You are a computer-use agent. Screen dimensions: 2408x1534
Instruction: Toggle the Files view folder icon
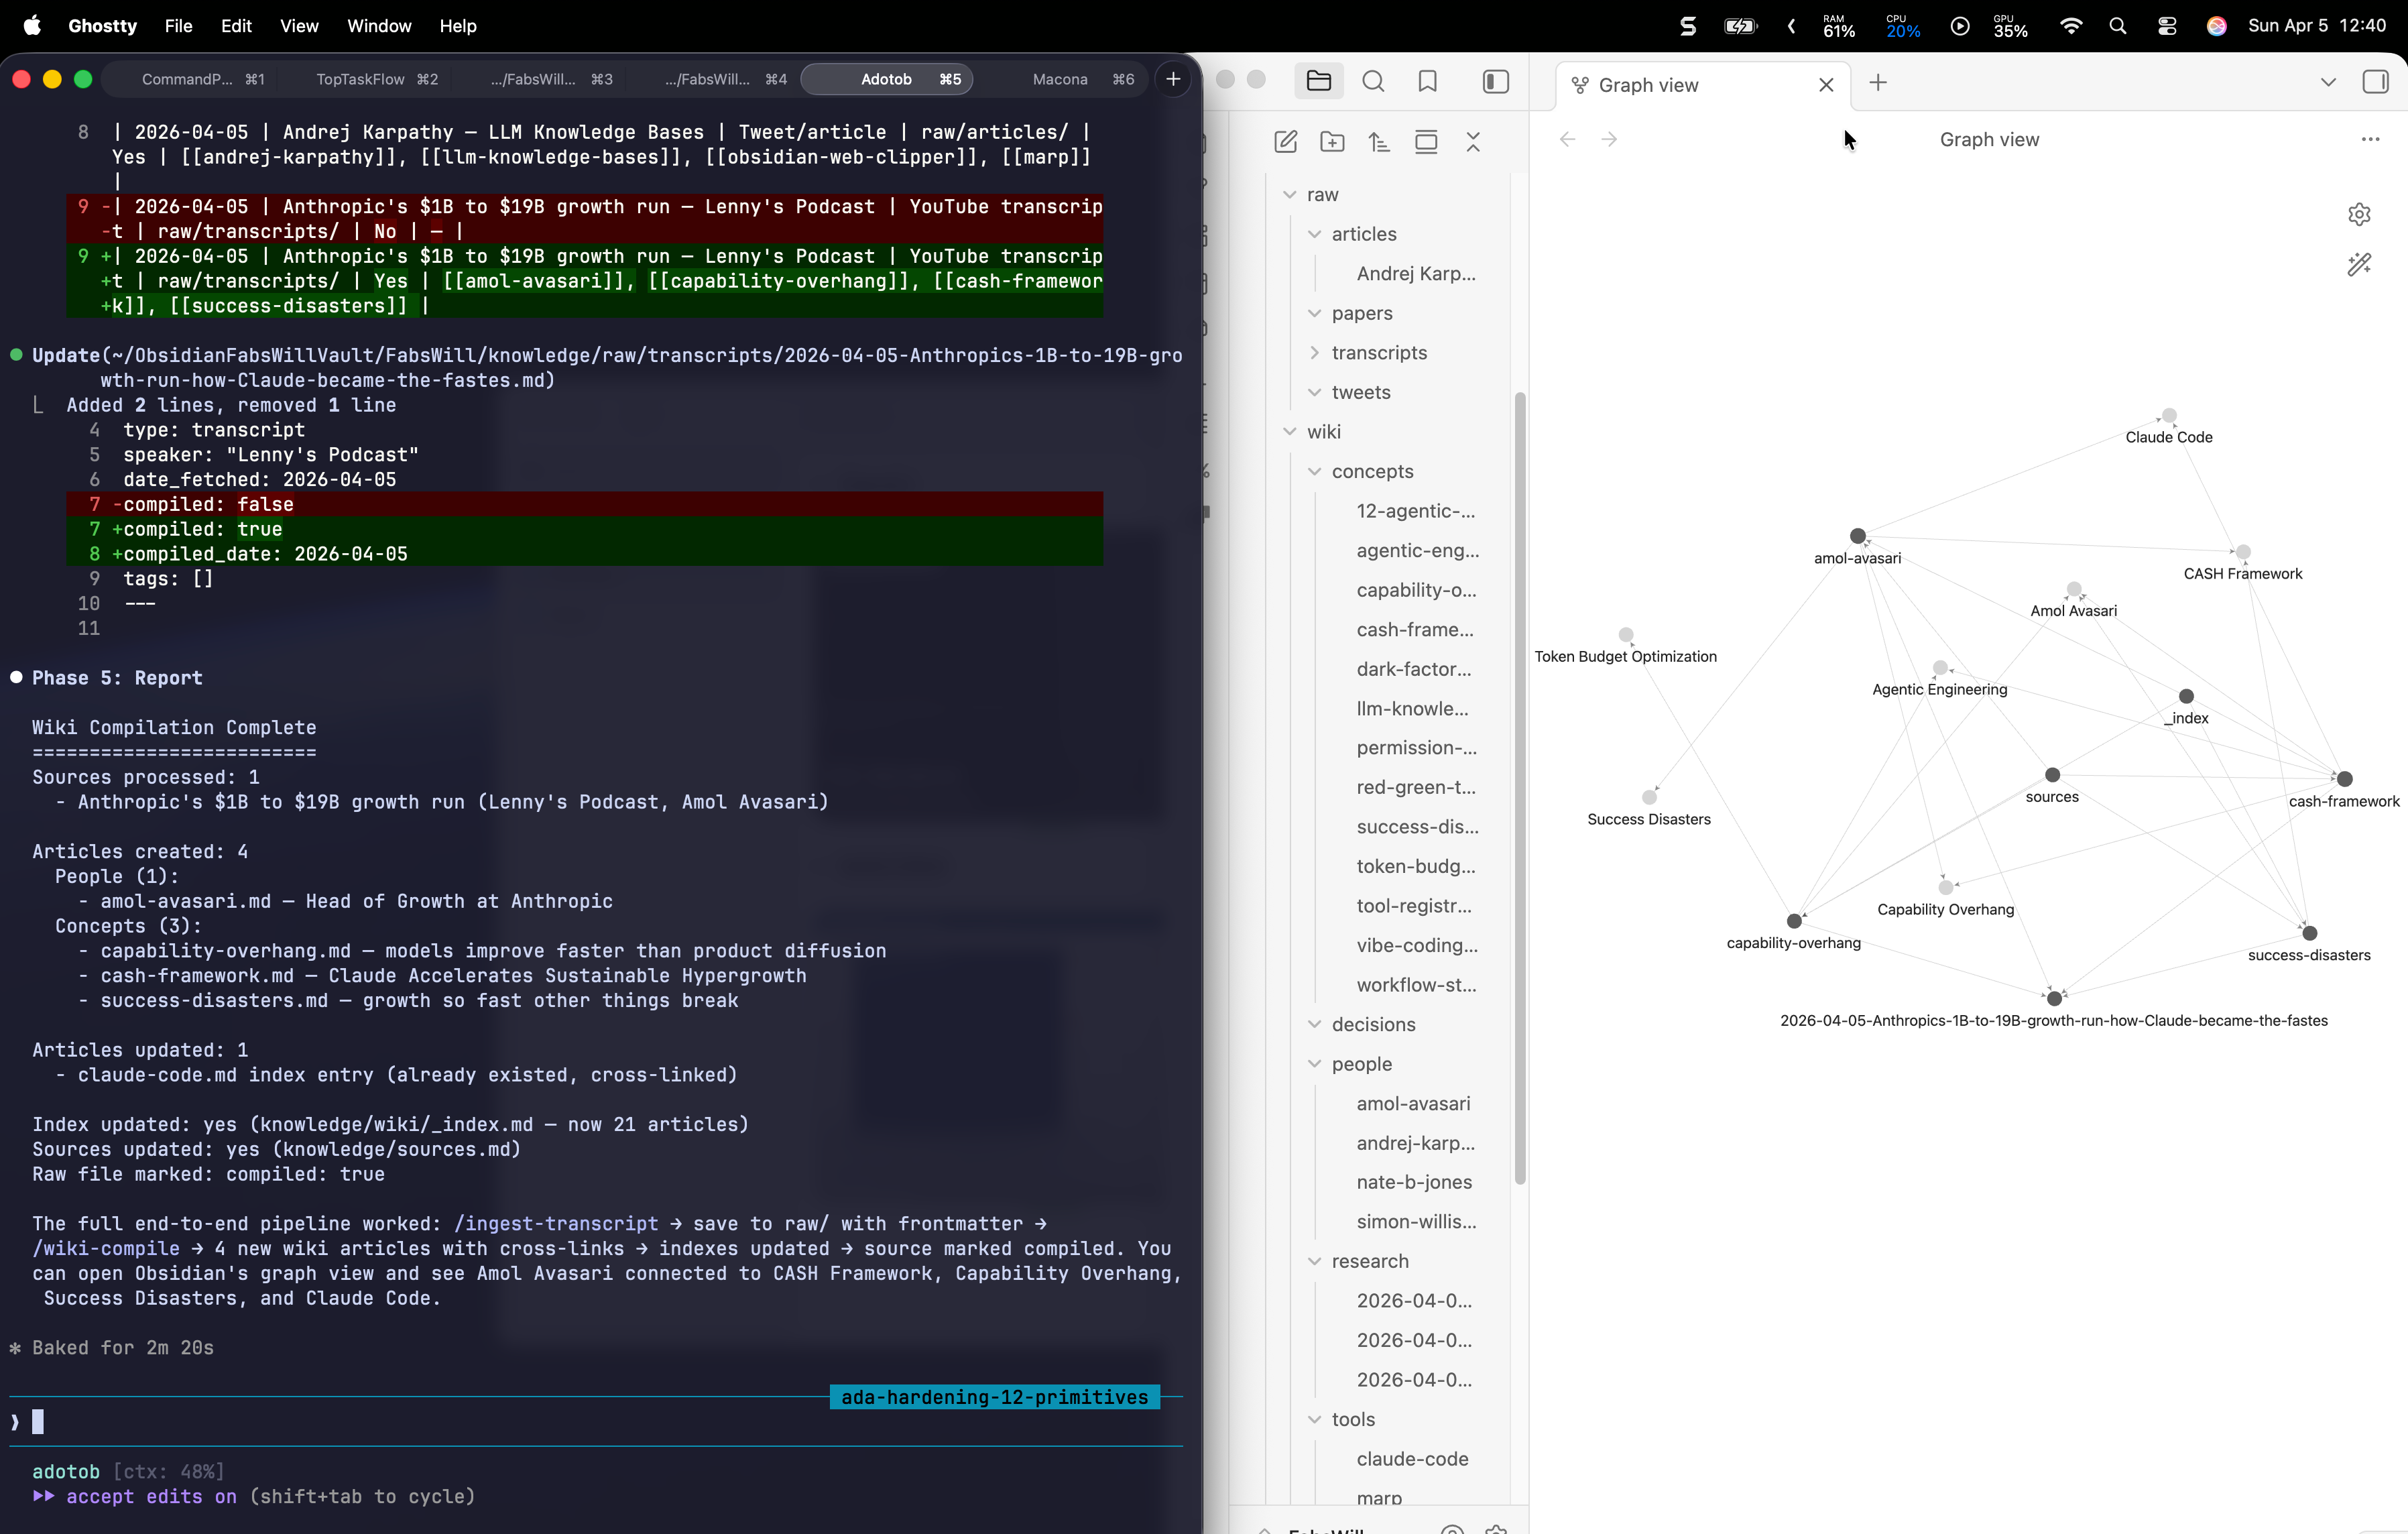[x=1318, y=81]
